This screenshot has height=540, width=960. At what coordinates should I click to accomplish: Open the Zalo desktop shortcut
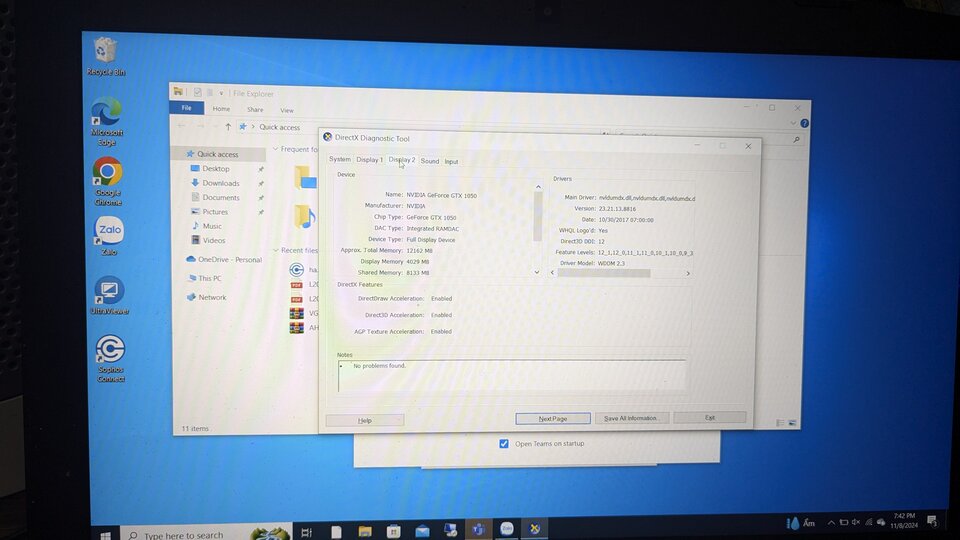click(x=109, y=236)
